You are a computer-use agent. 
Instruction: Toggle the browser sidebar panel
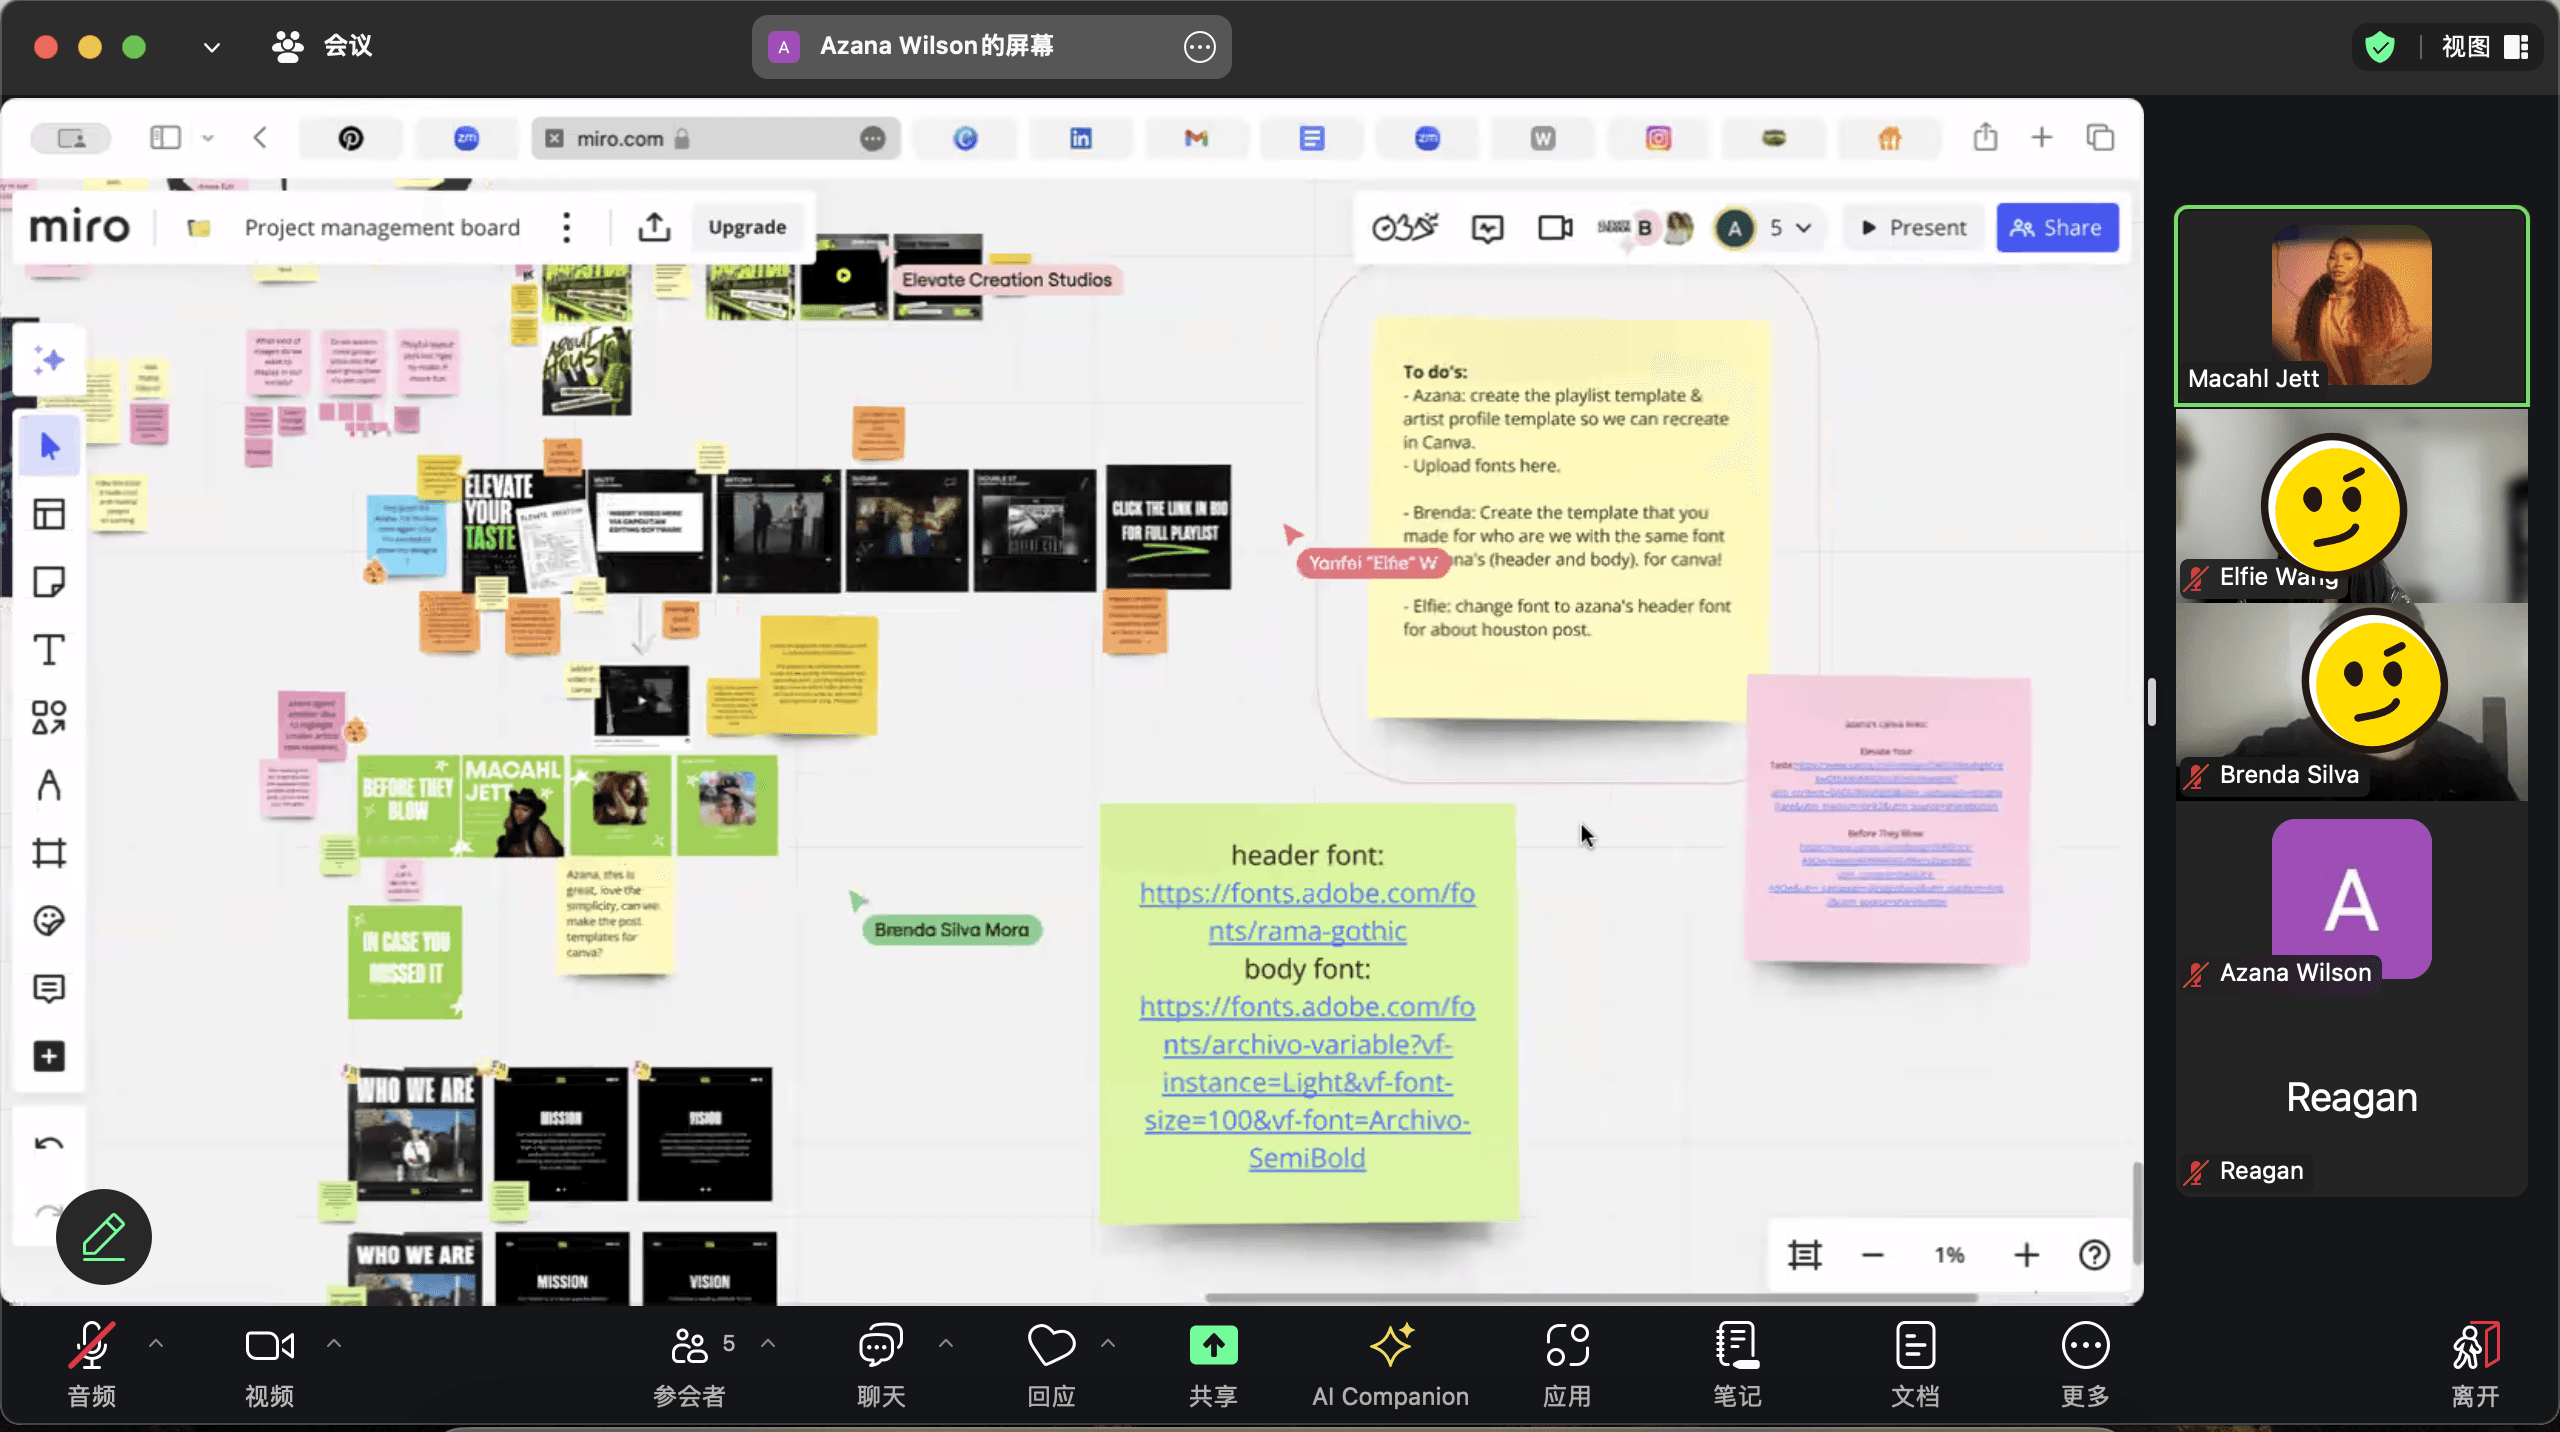[165, 138]
